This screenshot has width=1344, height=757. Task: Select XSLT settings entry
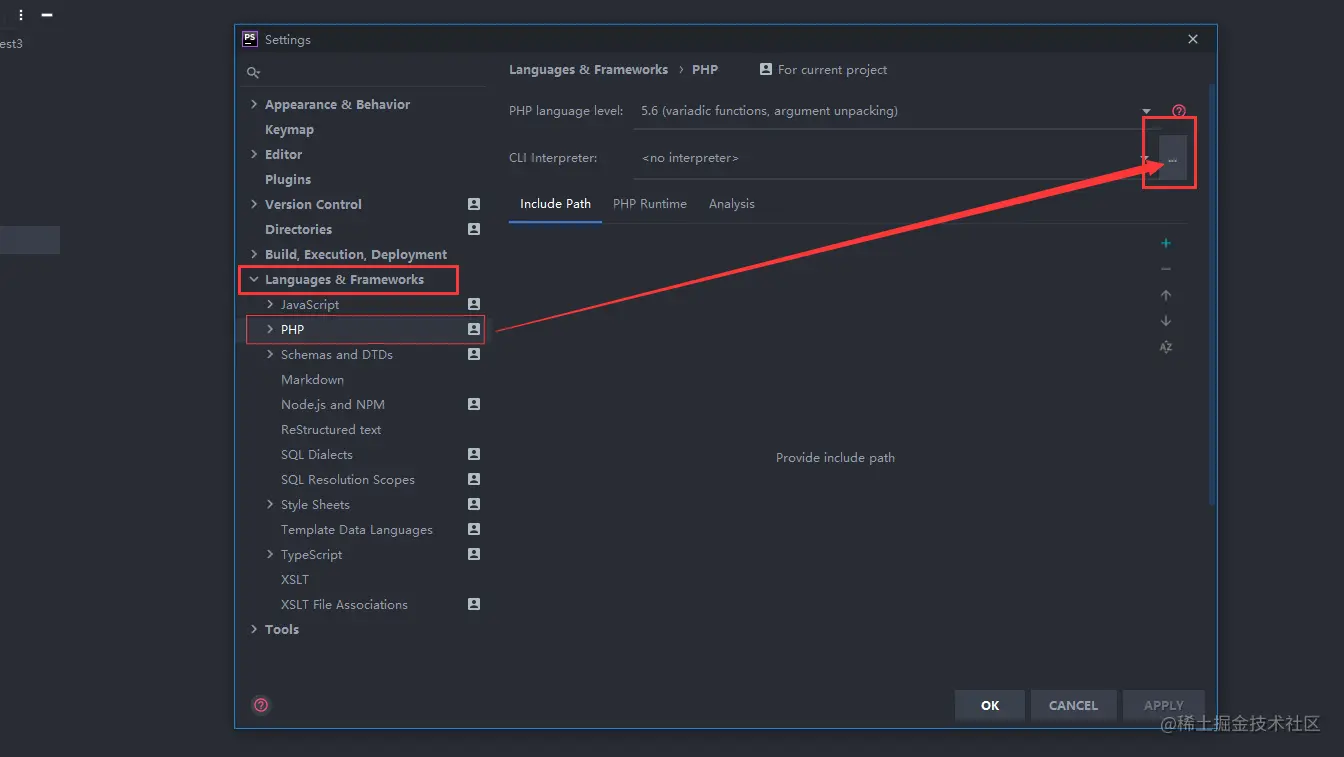(295, 579)
